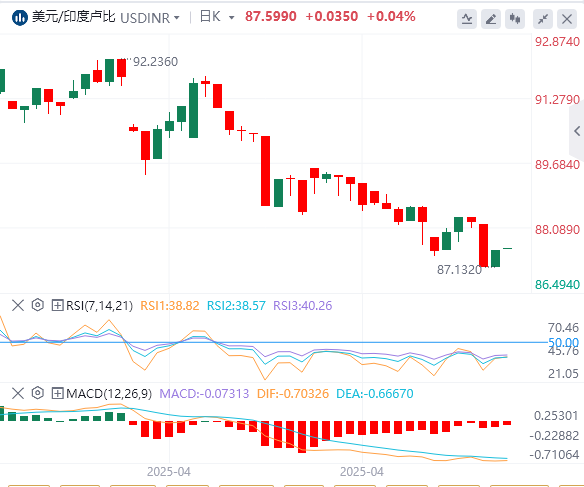This screenshot has width=584, height=487.
Task: Remove the RSI indicator panel
Action: coord(18,306)
